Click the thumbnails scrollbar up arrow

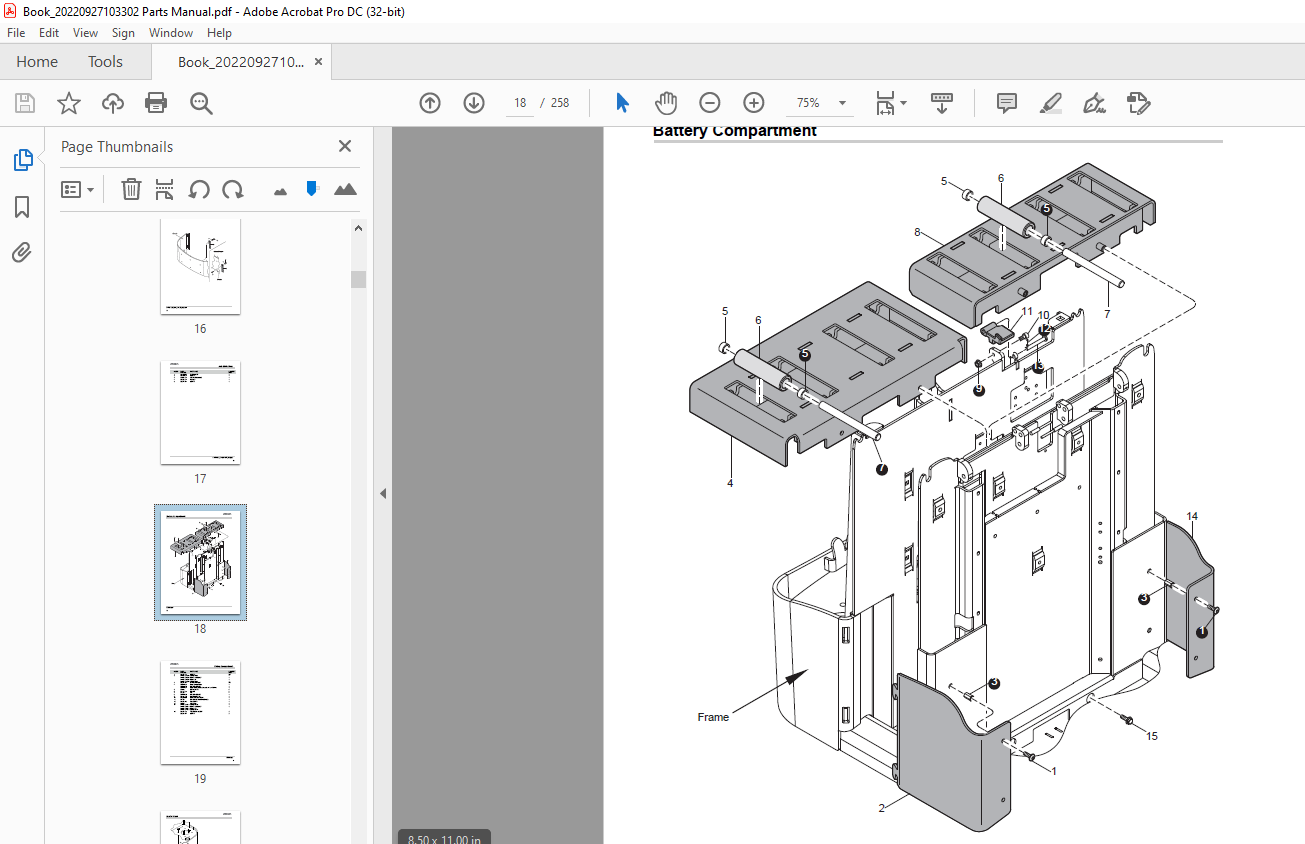[x=358, y=227]
